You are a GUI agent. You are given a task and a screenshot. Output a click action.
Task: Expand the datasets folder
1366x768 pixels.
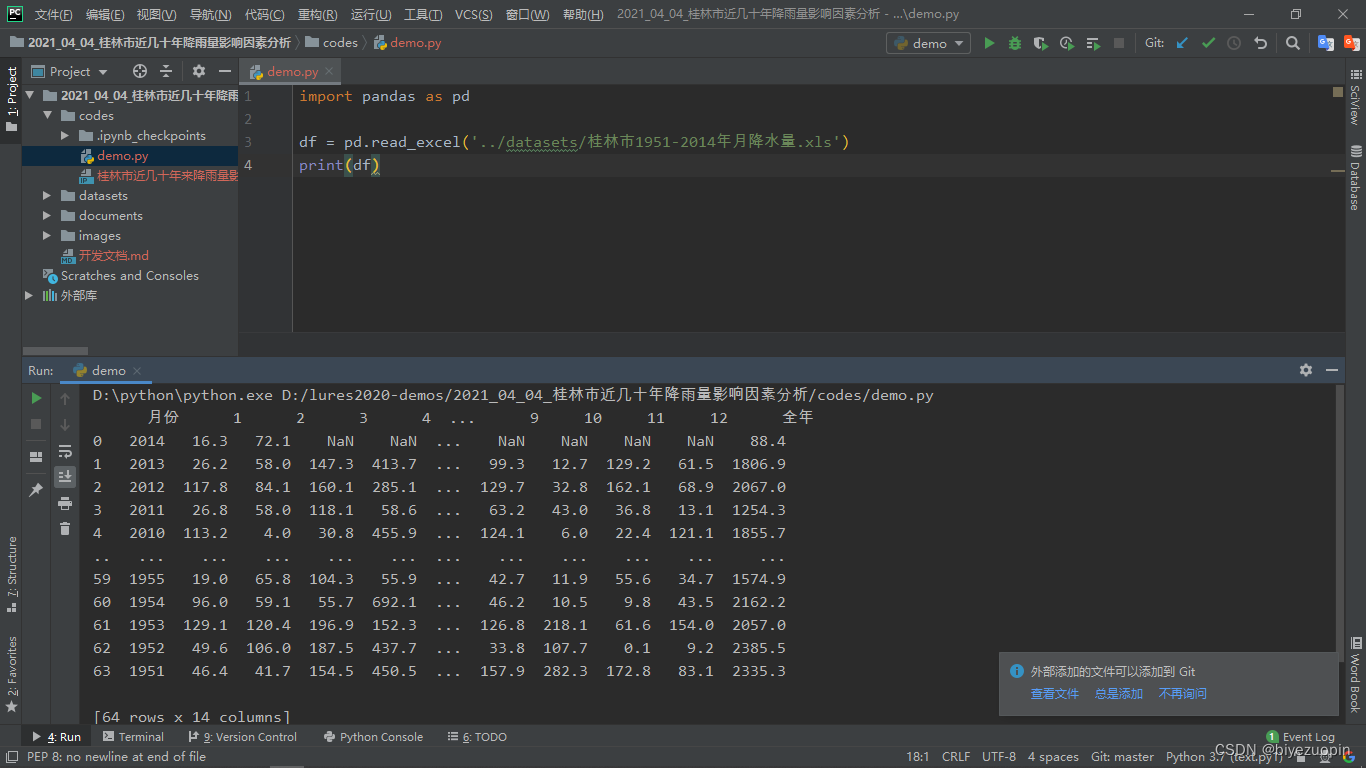tap(47, 196)
